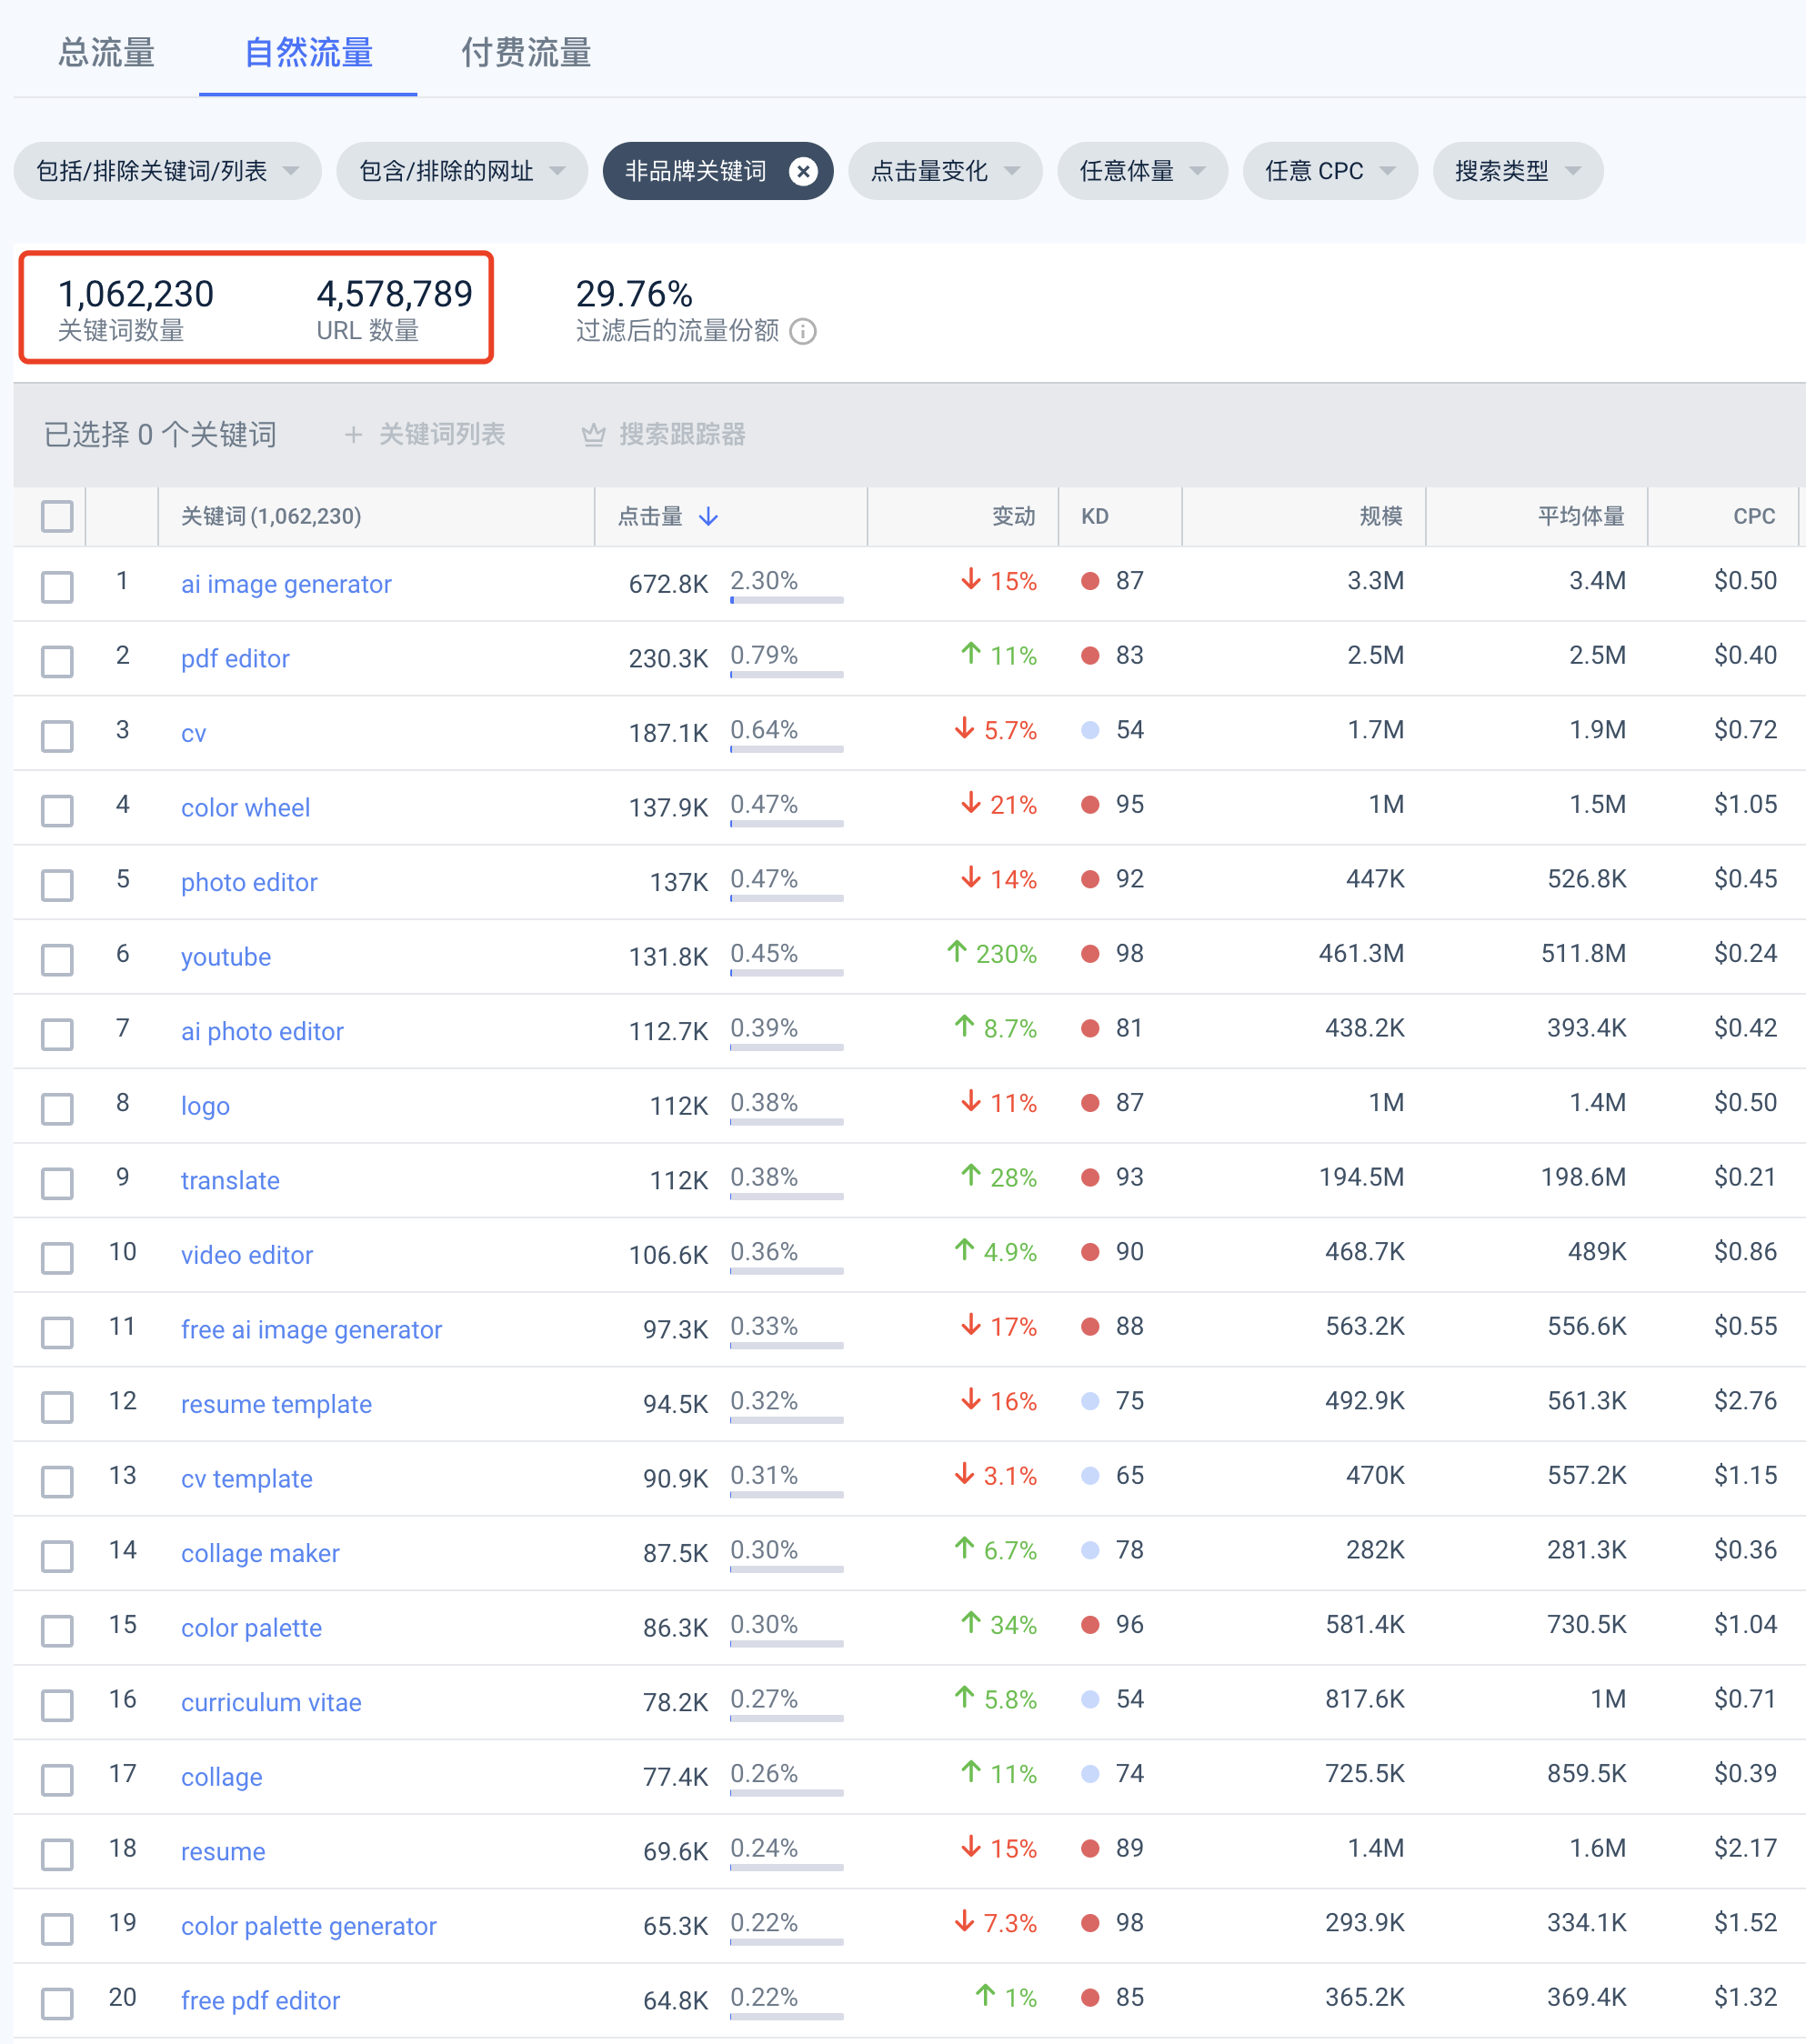
Task: Open the color wheel keyword link
Action: click(x=245, y=808)
